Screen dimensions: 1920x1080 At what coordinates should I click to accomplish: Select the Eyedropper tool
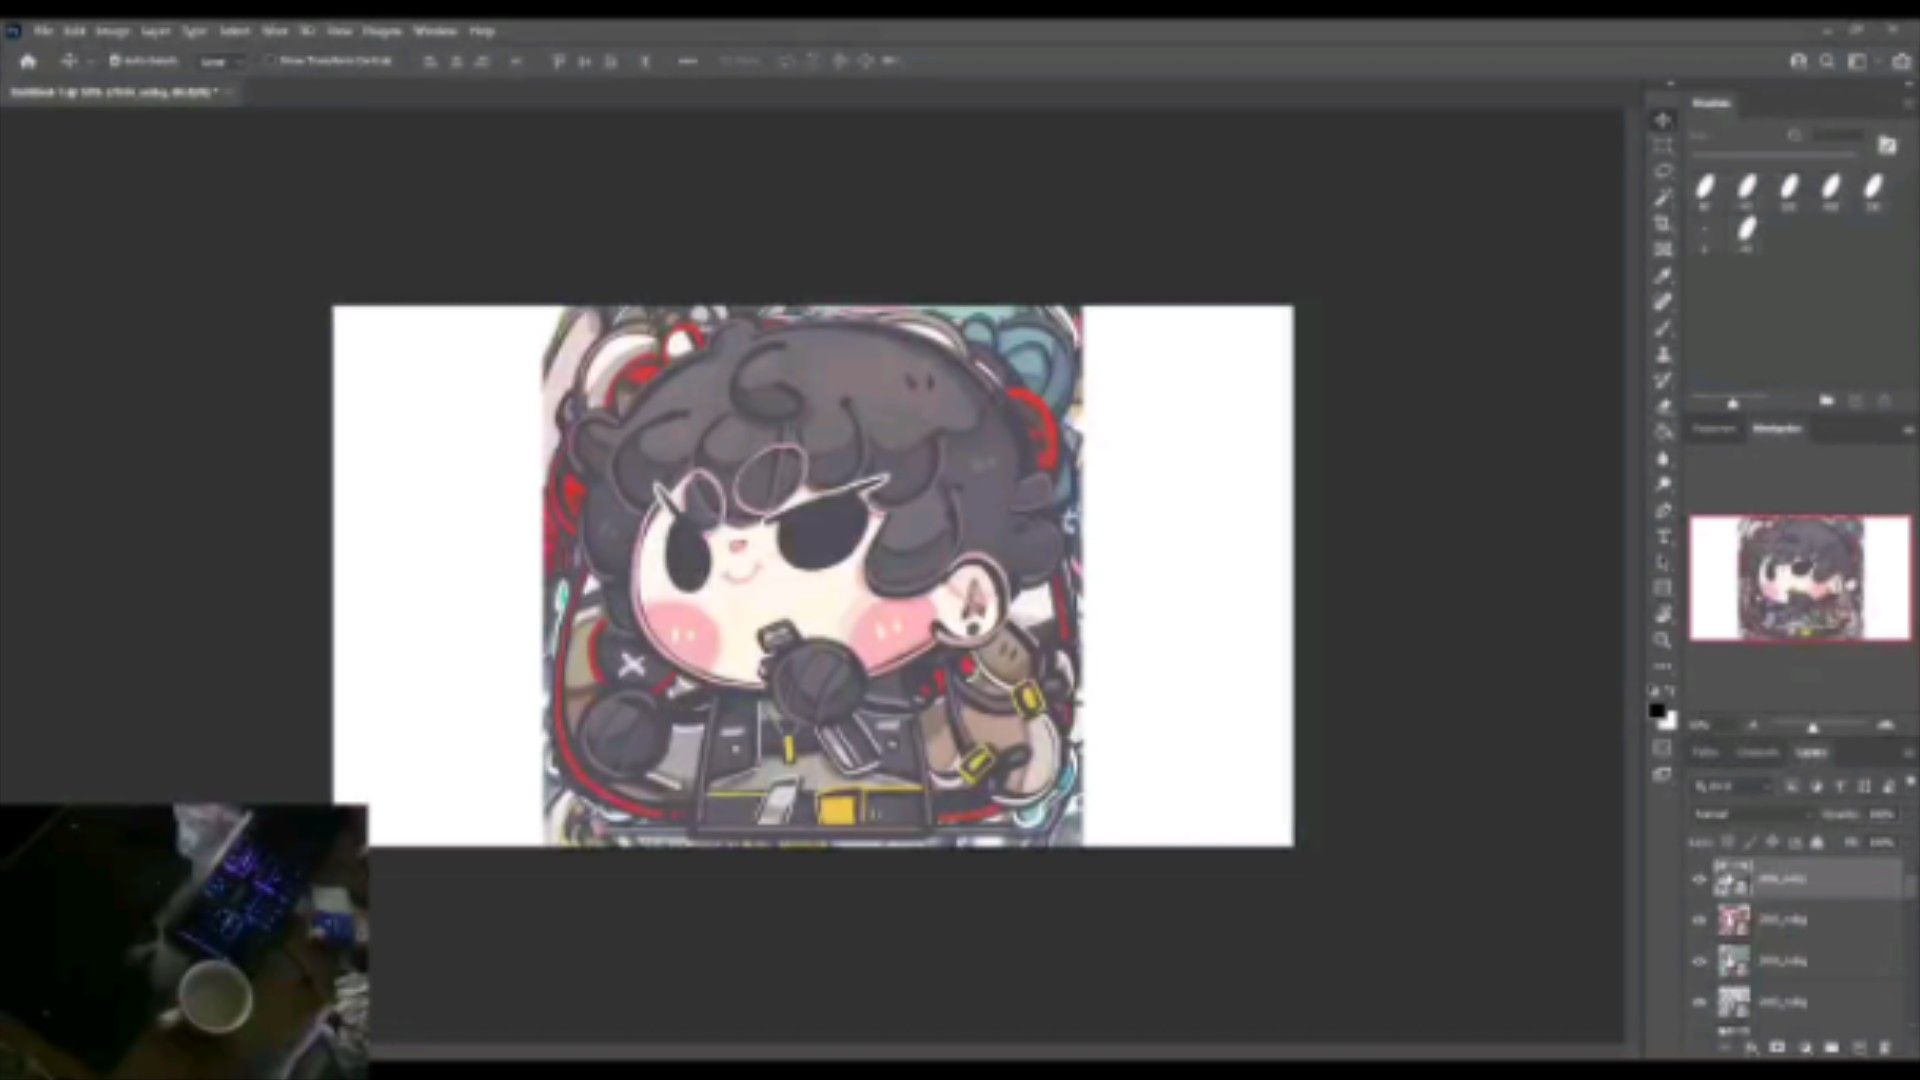coord(1663,276)
